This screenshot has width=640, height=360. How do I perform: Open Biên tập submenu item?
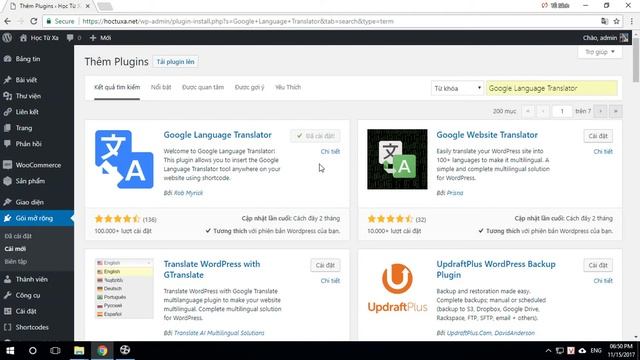click(x=16, y=261)
